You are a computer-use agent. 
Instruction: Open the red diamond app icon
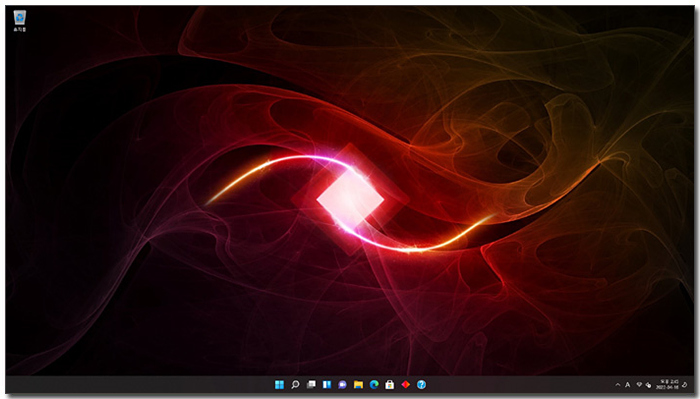(x=405, y=385)
